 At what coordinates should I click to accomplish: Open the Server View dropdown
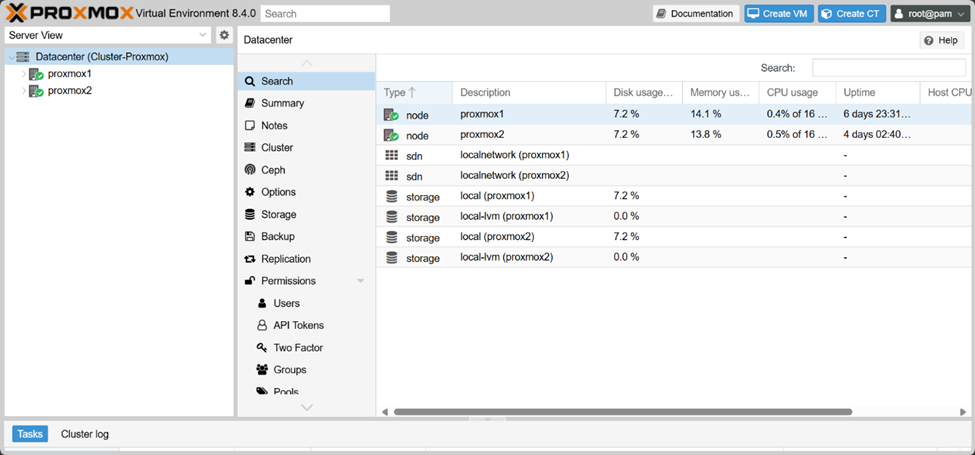click(107, 35)
